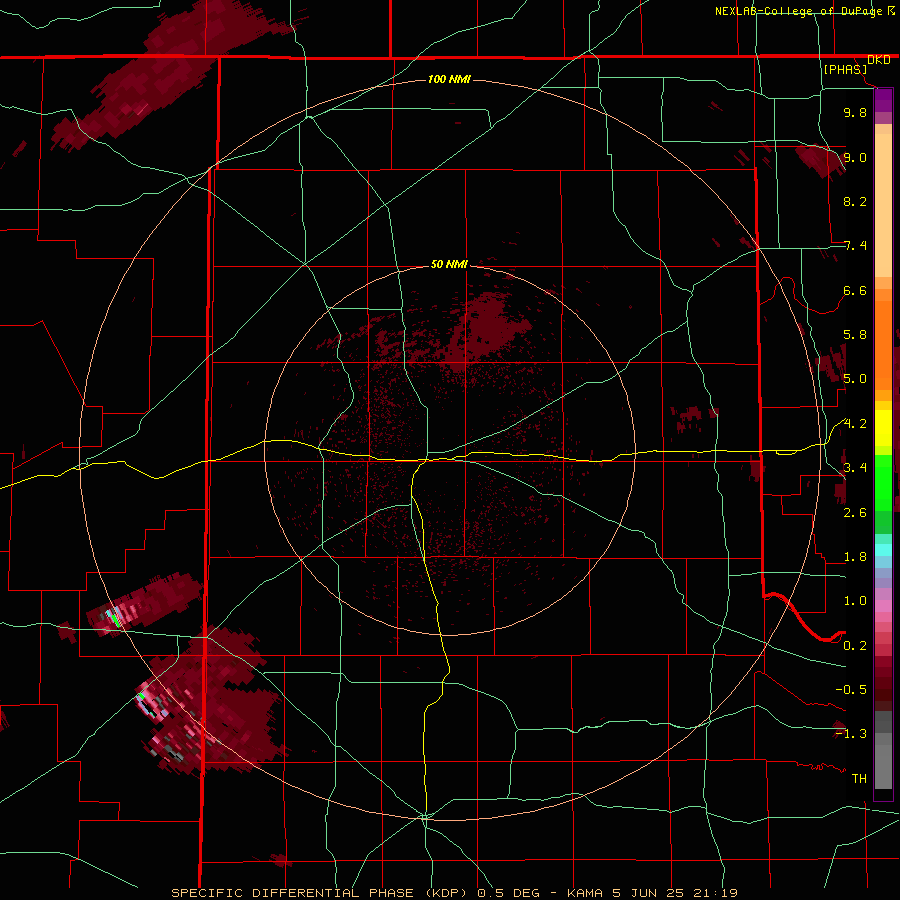Pick the gray band at the scale bottom
The width and height of the screenshot is (900, 900).
tap(883, 766)
